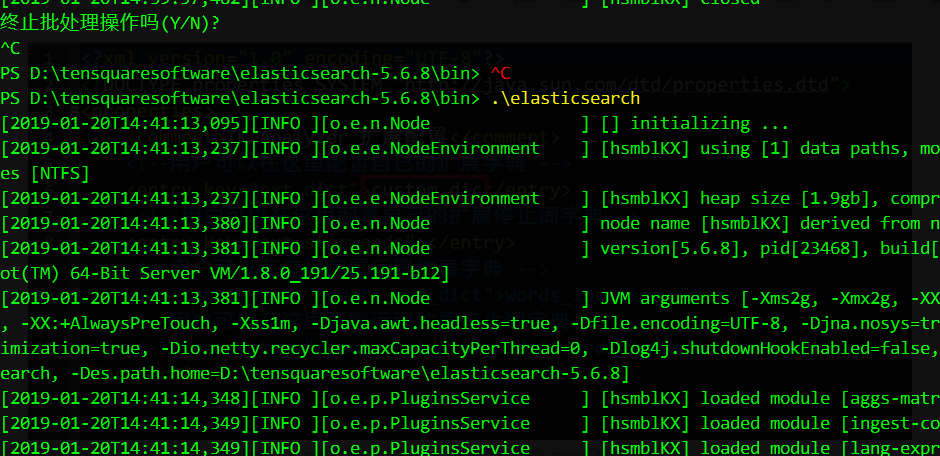This screenshot has height=456, width=940.
Task: Click 'imization=true' at the wrapped line start
Action: coord(70,349)
